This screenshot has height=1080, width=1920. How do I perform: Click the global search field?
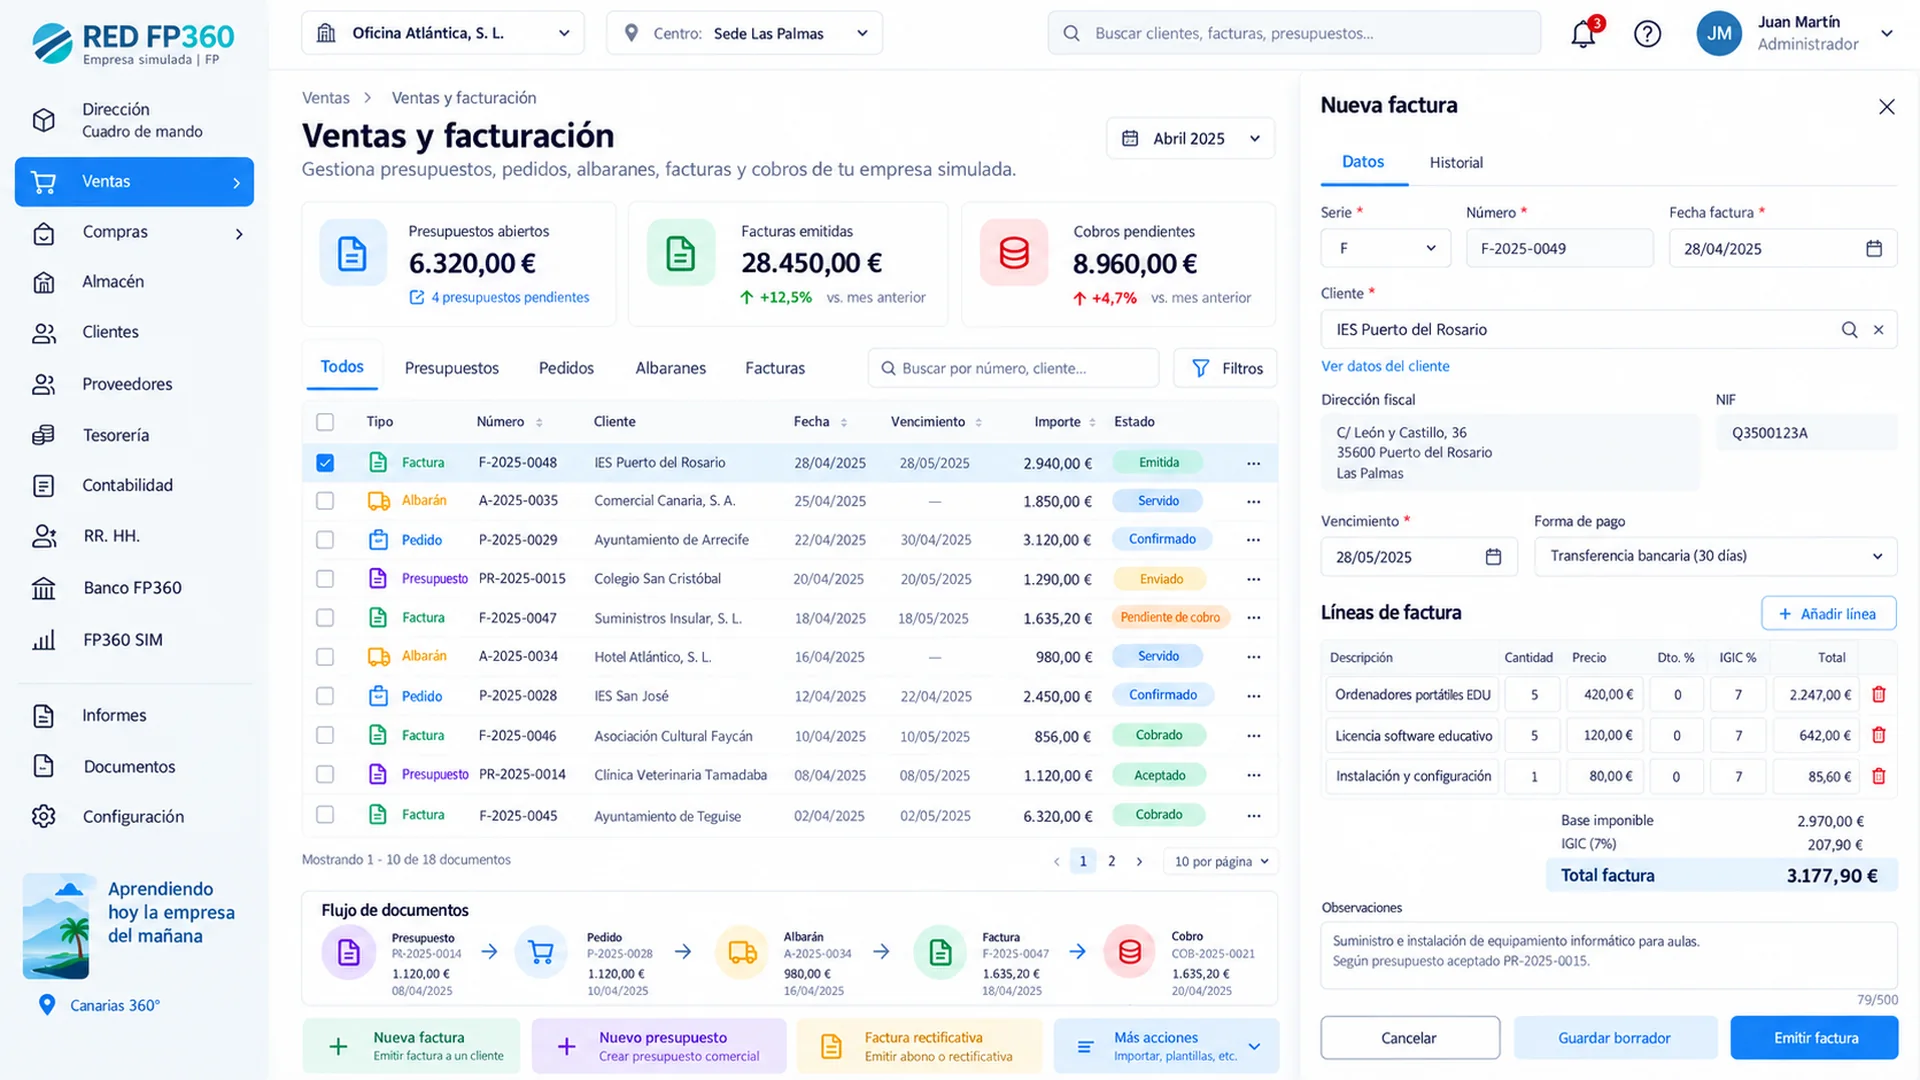pyautogui.click(x=1294, y=33)
